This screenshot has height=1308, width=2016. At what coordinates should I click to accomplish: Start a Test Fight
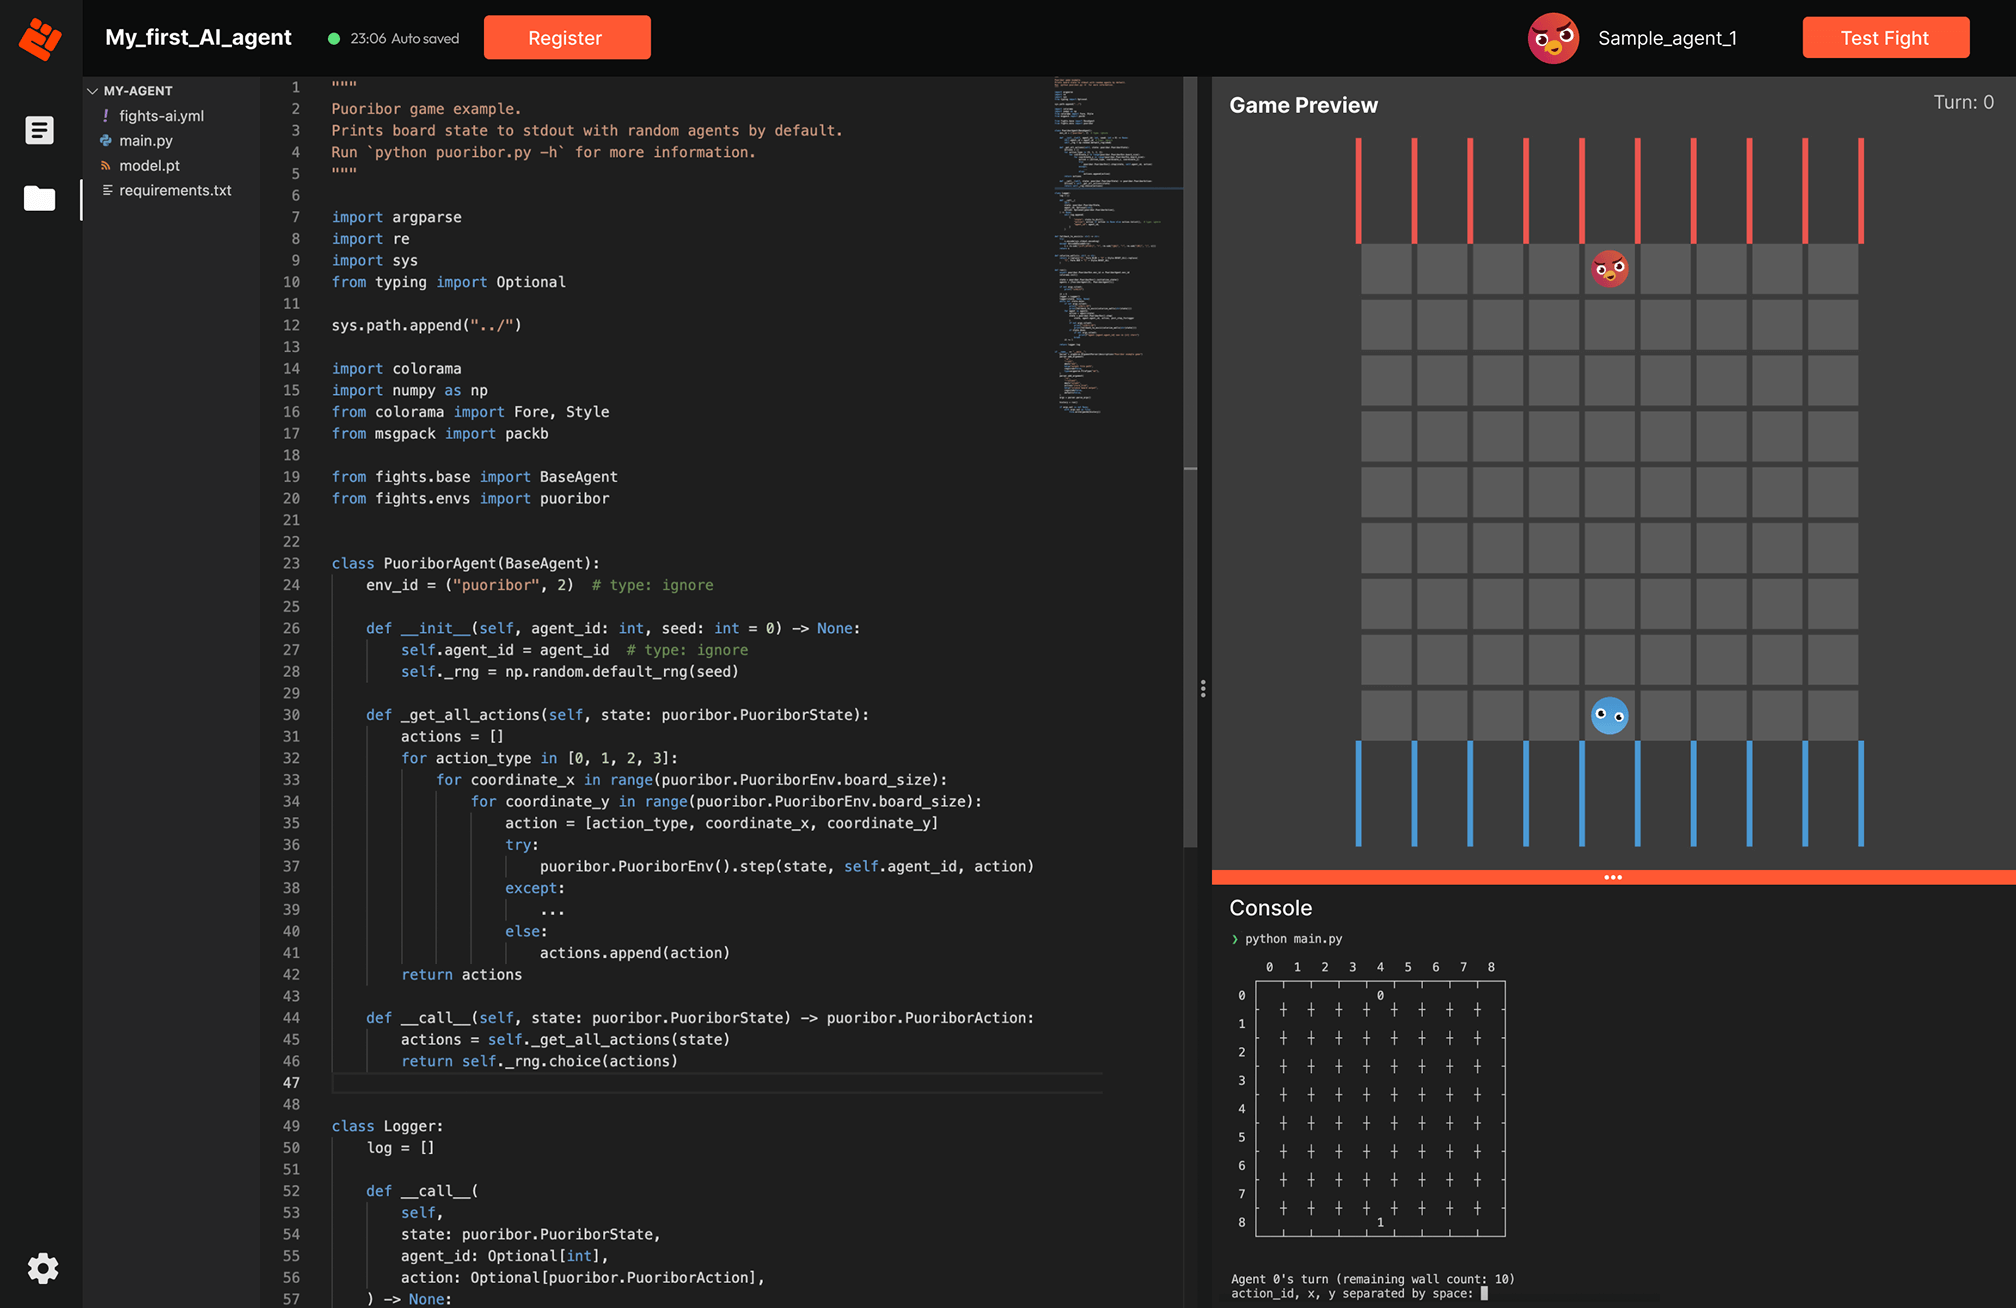(1885, 38)
